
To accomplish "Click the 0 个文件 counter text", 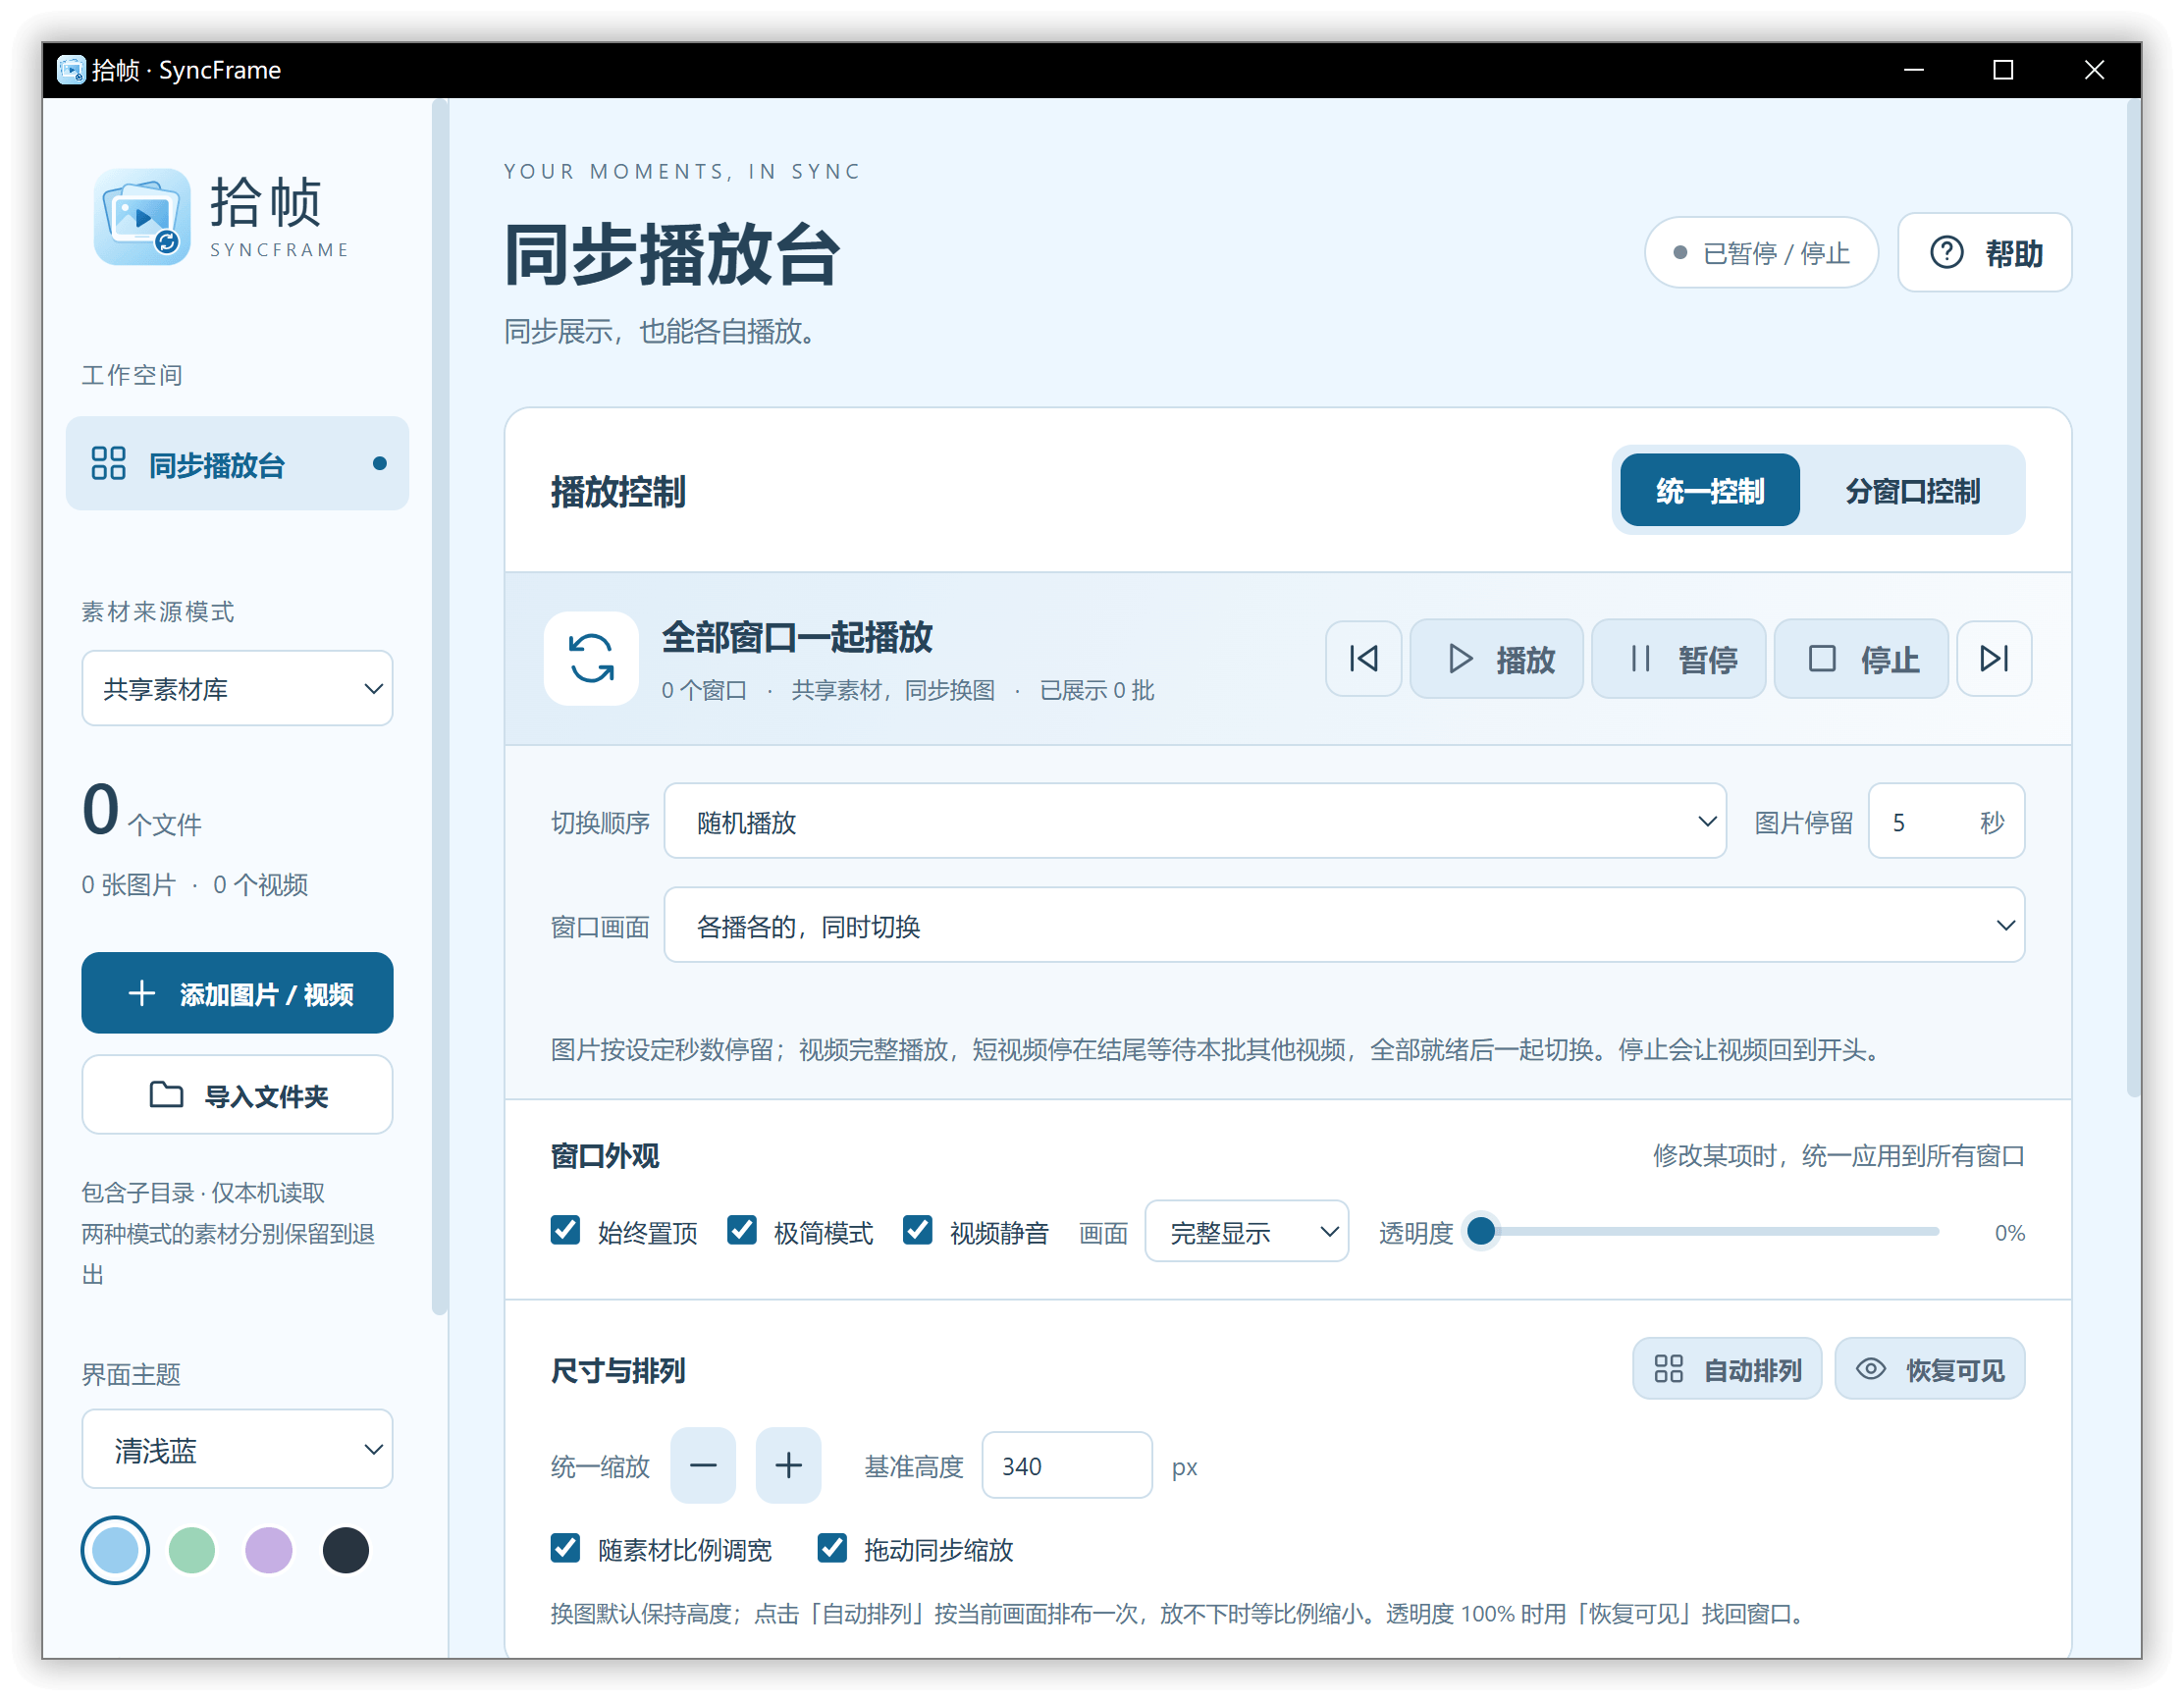I will (x=142, y=811).
